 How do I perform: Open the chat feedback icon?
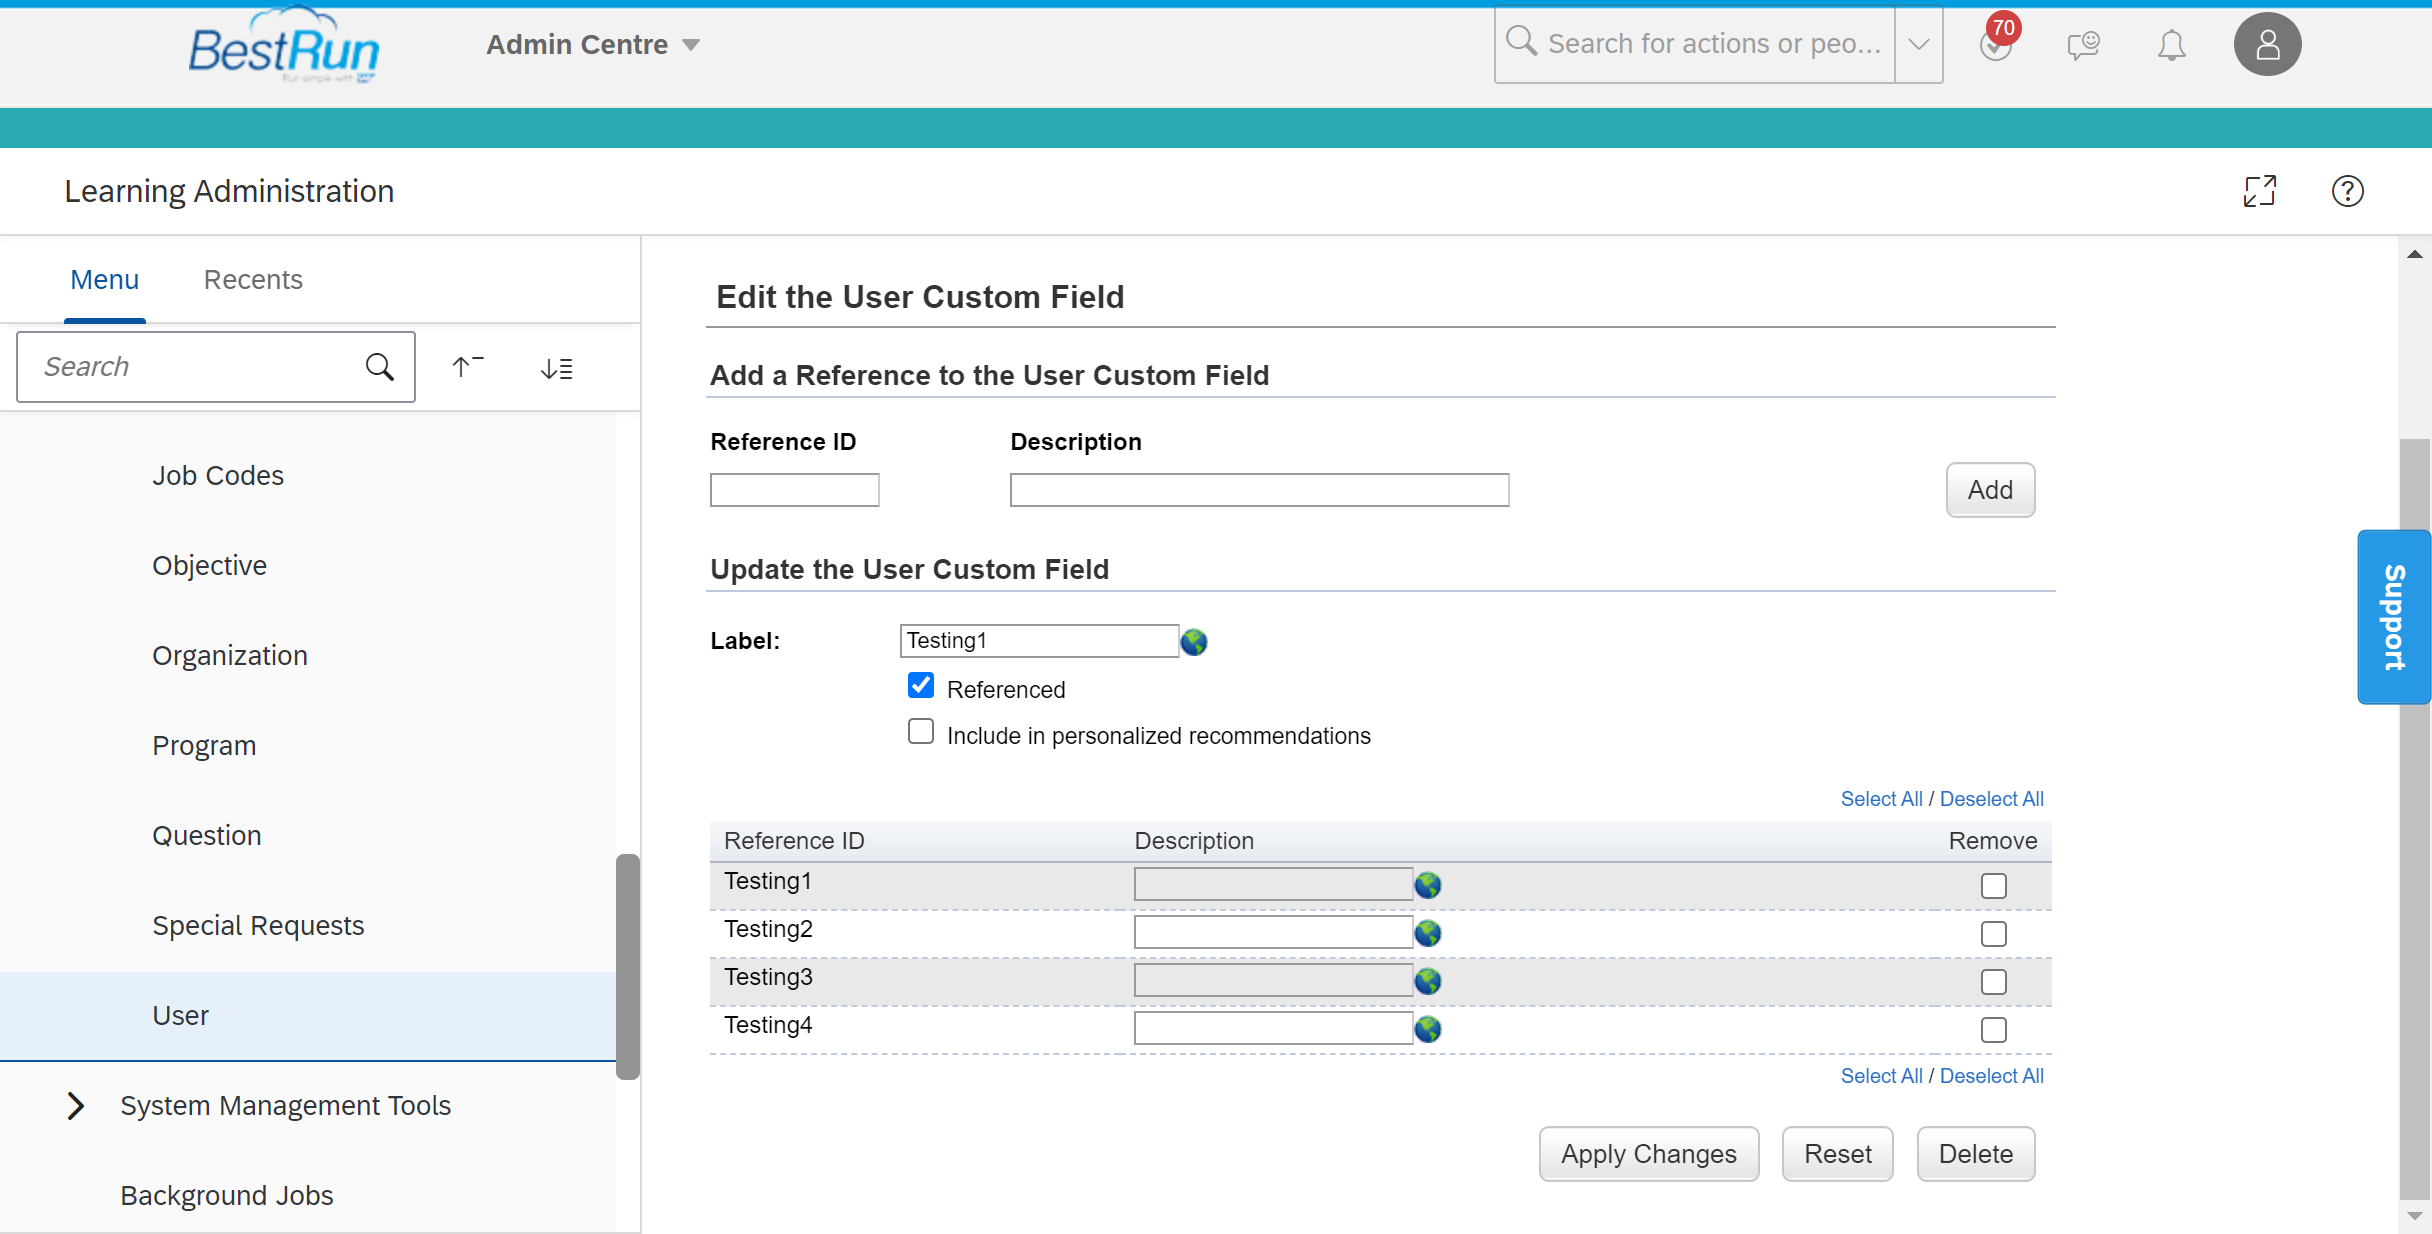click(x=2083, y=45)
